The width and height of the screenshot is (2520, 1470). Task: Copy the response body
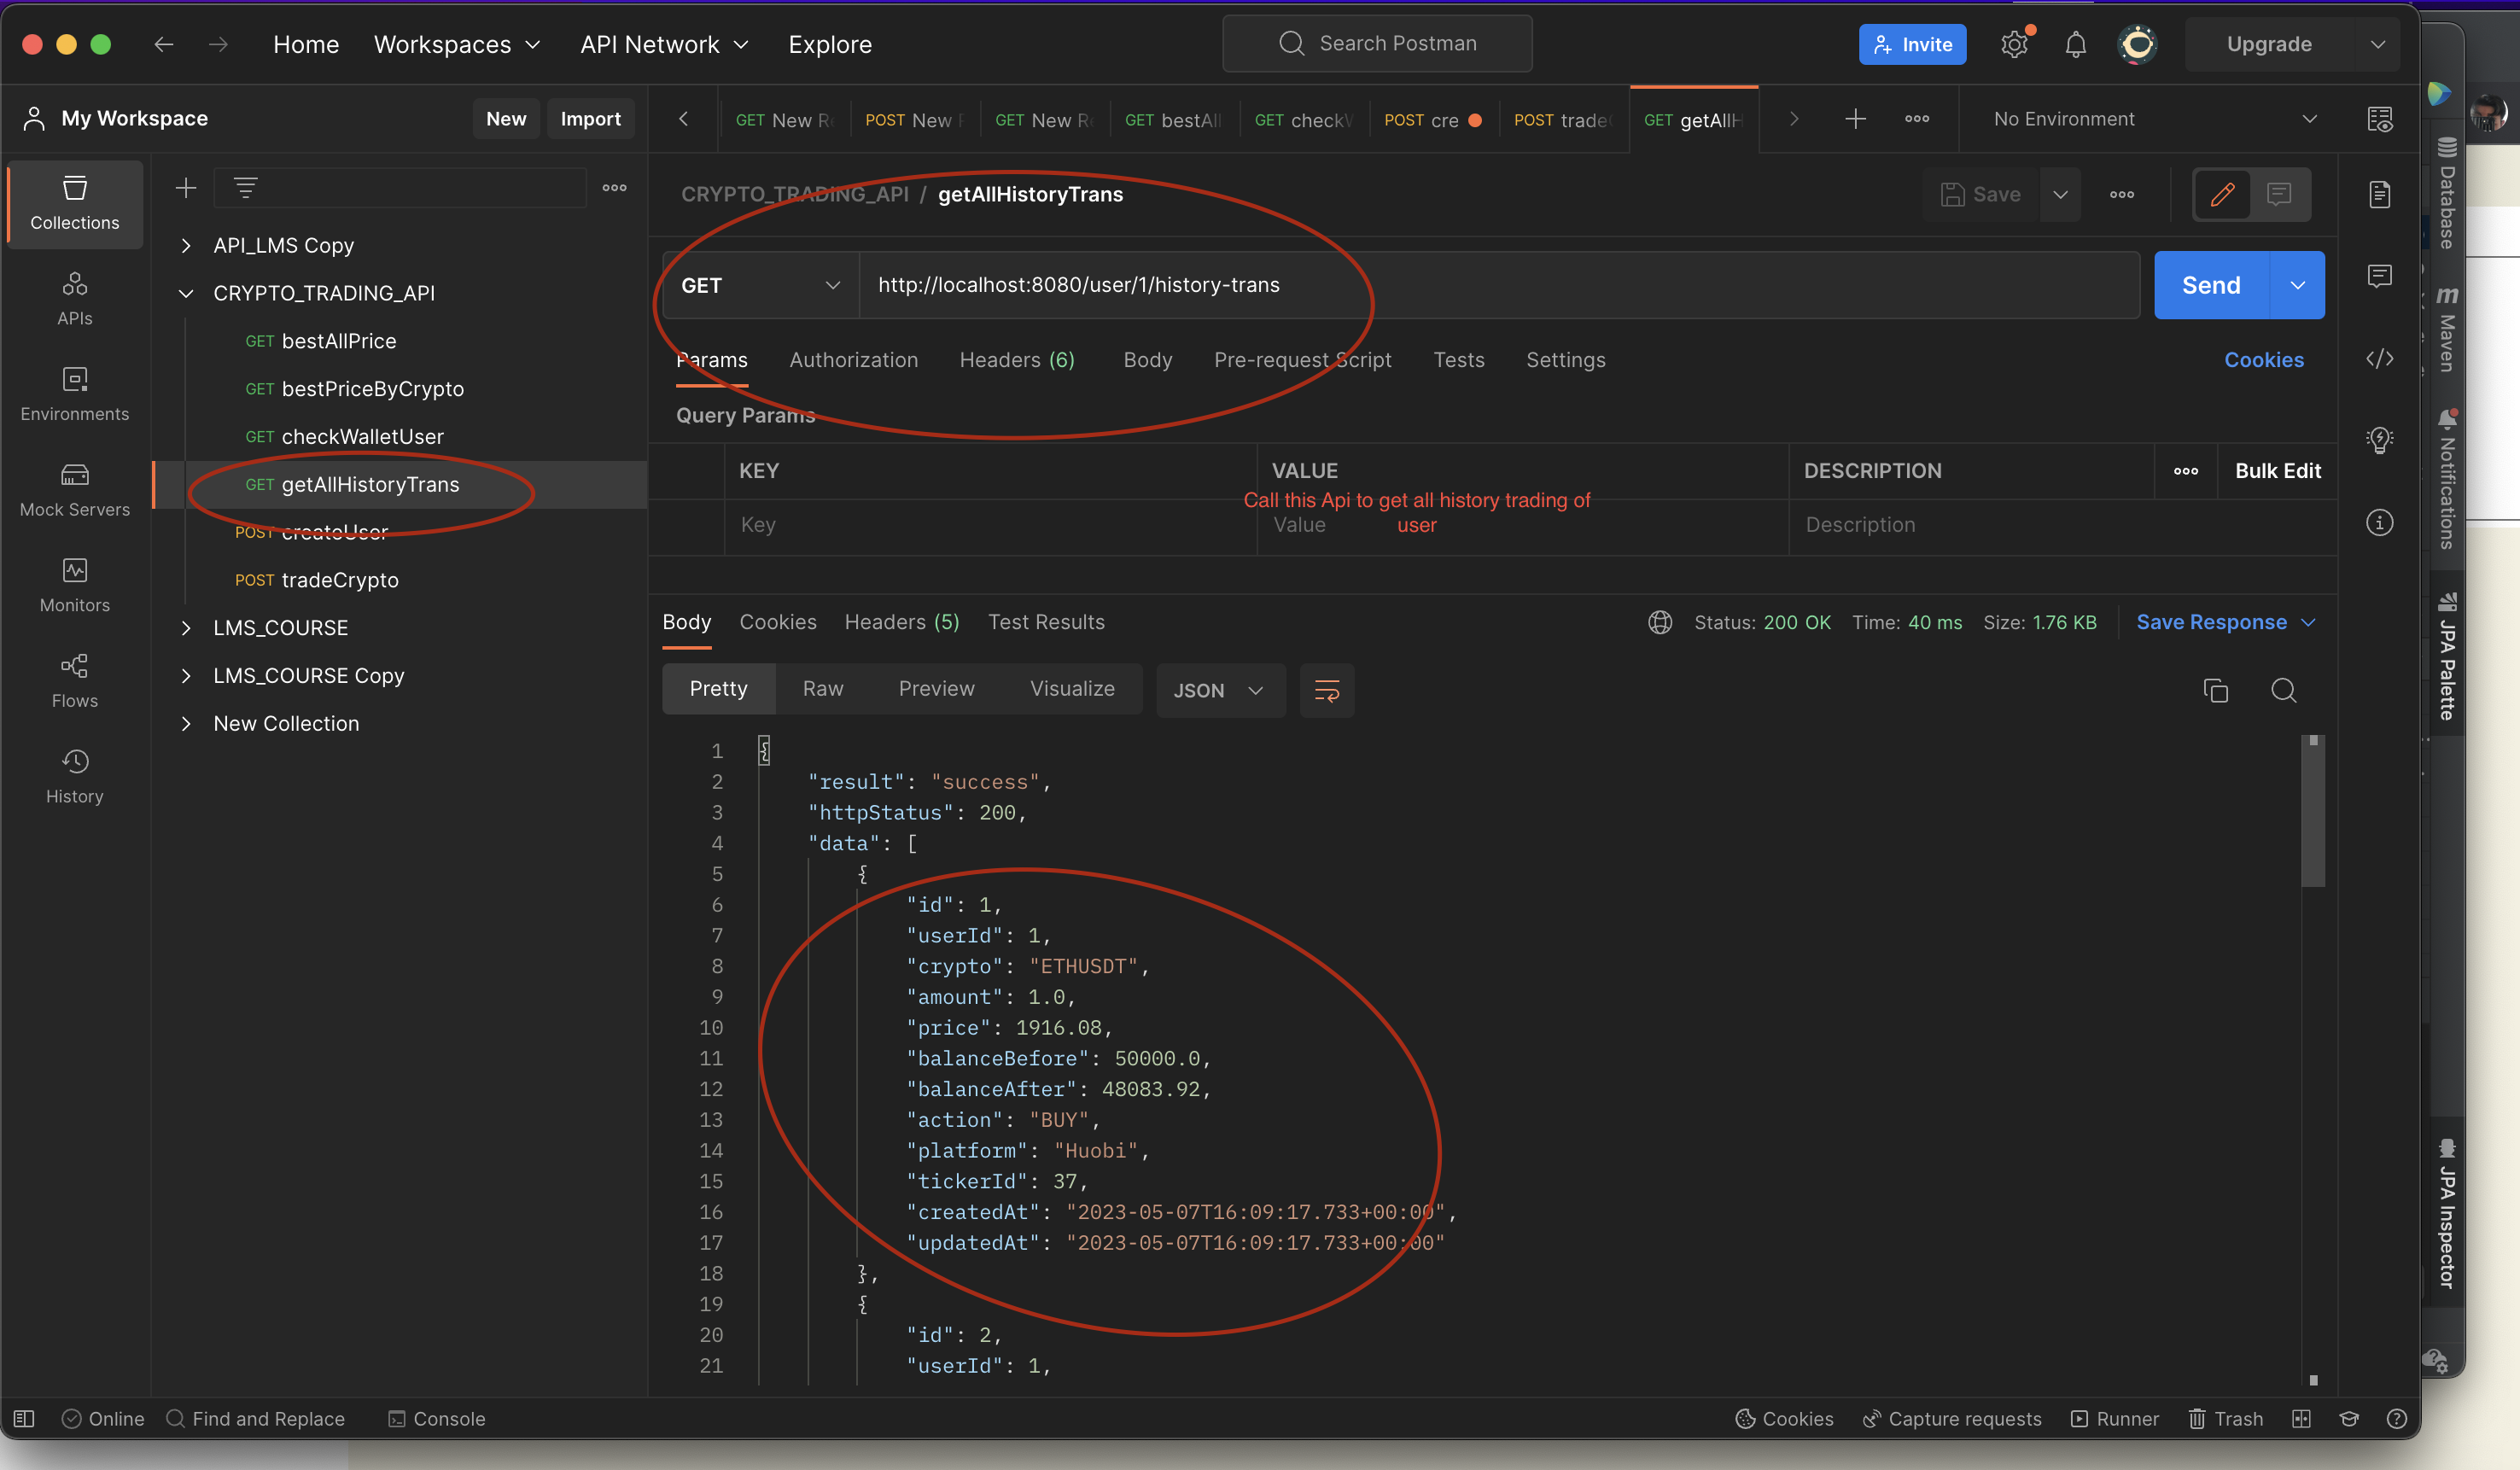pyautogui.click(x=2216, y=690)
